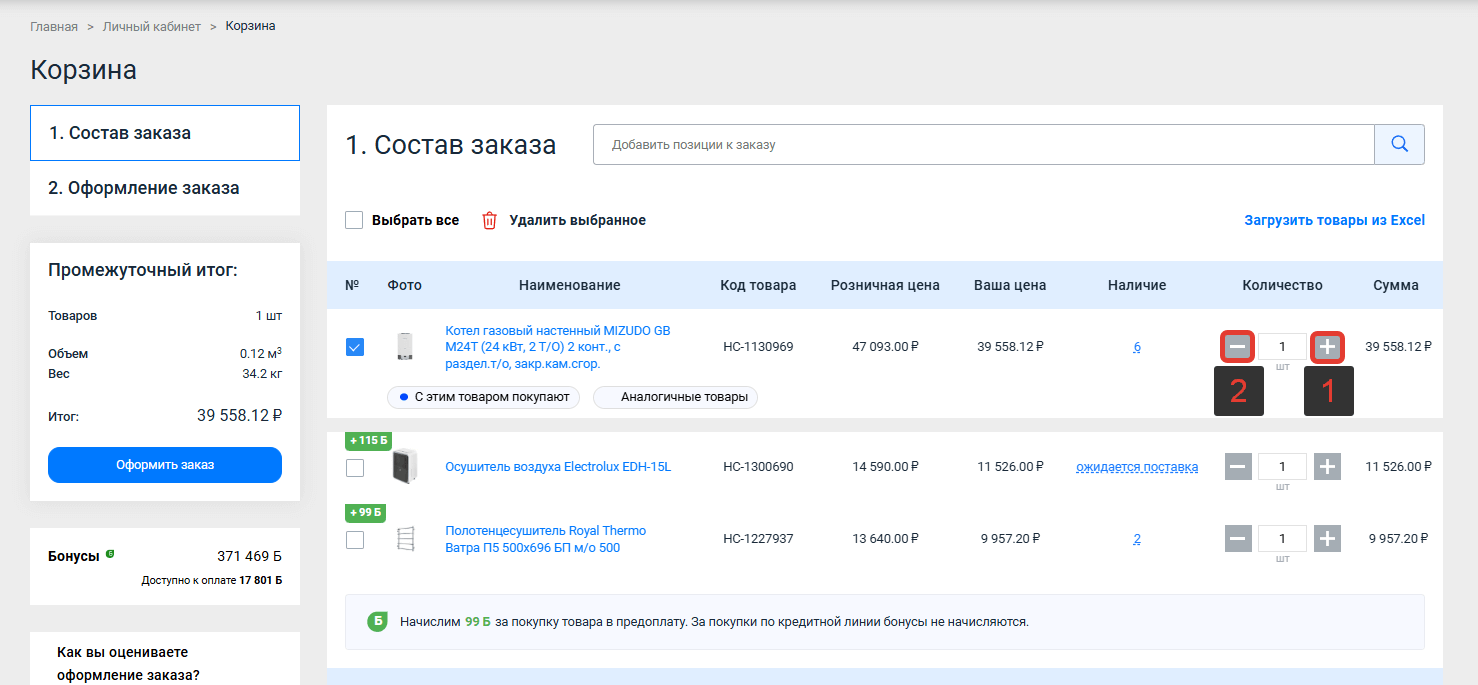Image resolution: width=1478 pixels, height=685 pixels.
Task: Open Electrolux dehumidifier product thumbnail
Action: pyautogui.click(x=405, y=467)
